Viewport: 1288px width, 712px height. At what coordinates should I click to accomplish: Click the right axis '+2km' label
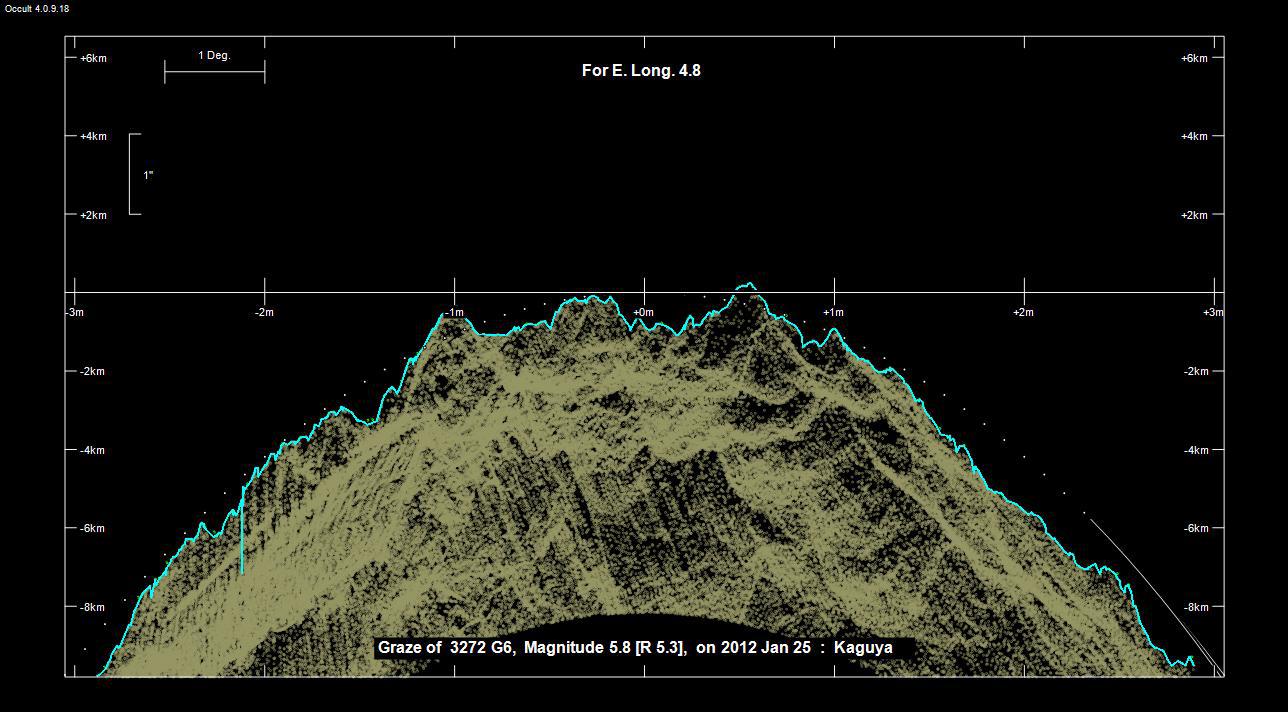pos(1194,215)
